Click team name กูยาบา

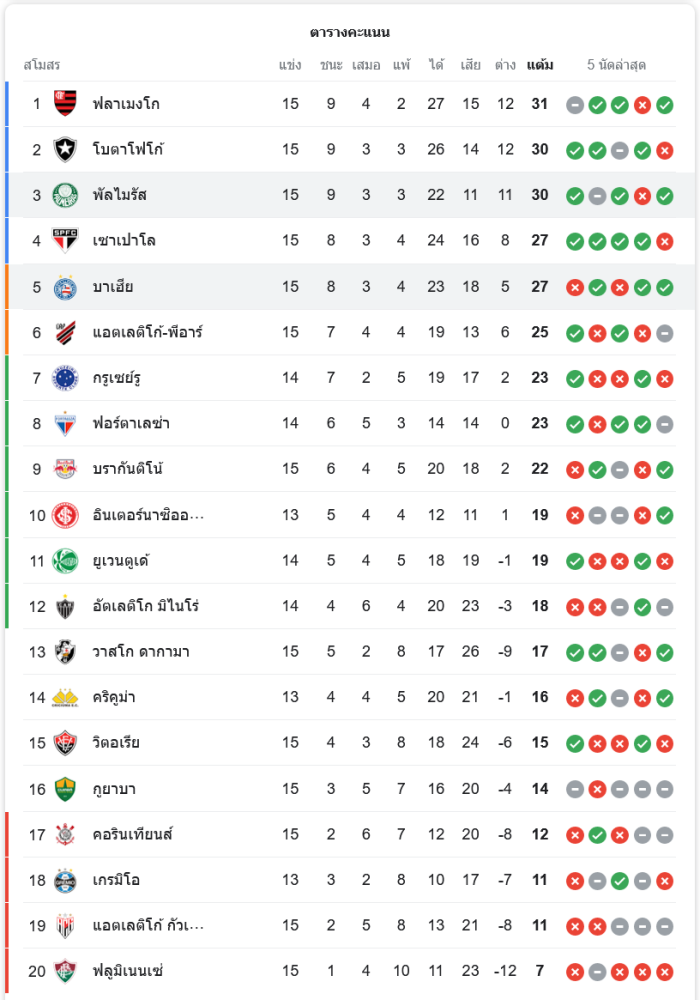[114, 789]
